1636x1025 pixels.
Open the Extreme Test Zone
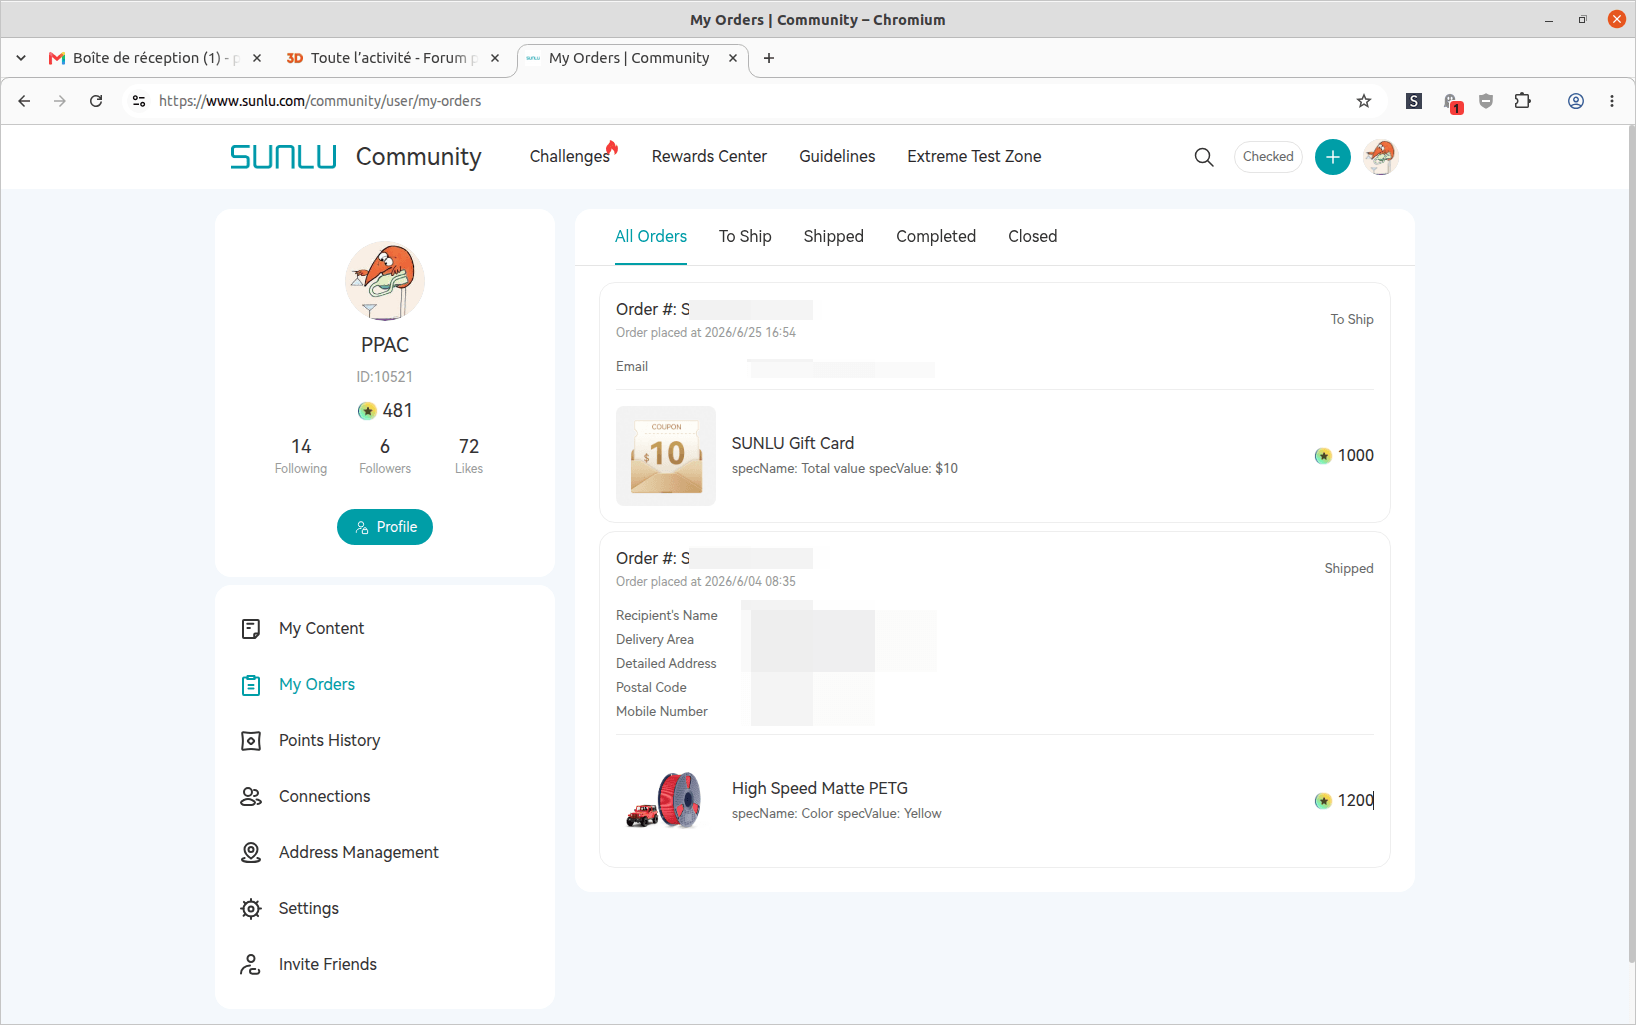[x=974, y=157]
